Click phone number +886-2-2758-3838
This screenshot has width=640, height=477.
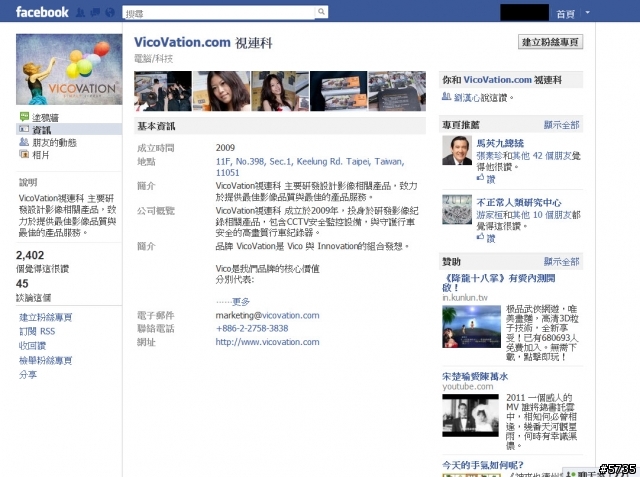[x=252, y=328]
